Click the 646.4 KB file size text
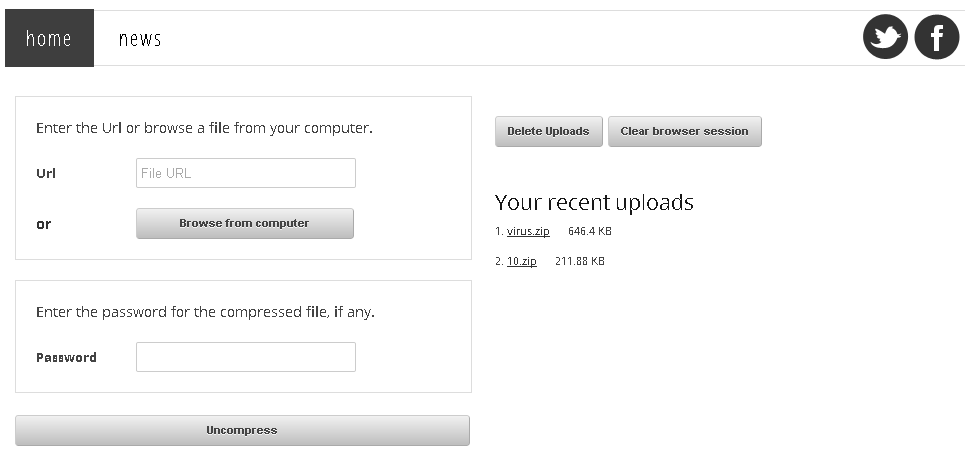This screenshot has height=455, width=976. click(589, 231)
